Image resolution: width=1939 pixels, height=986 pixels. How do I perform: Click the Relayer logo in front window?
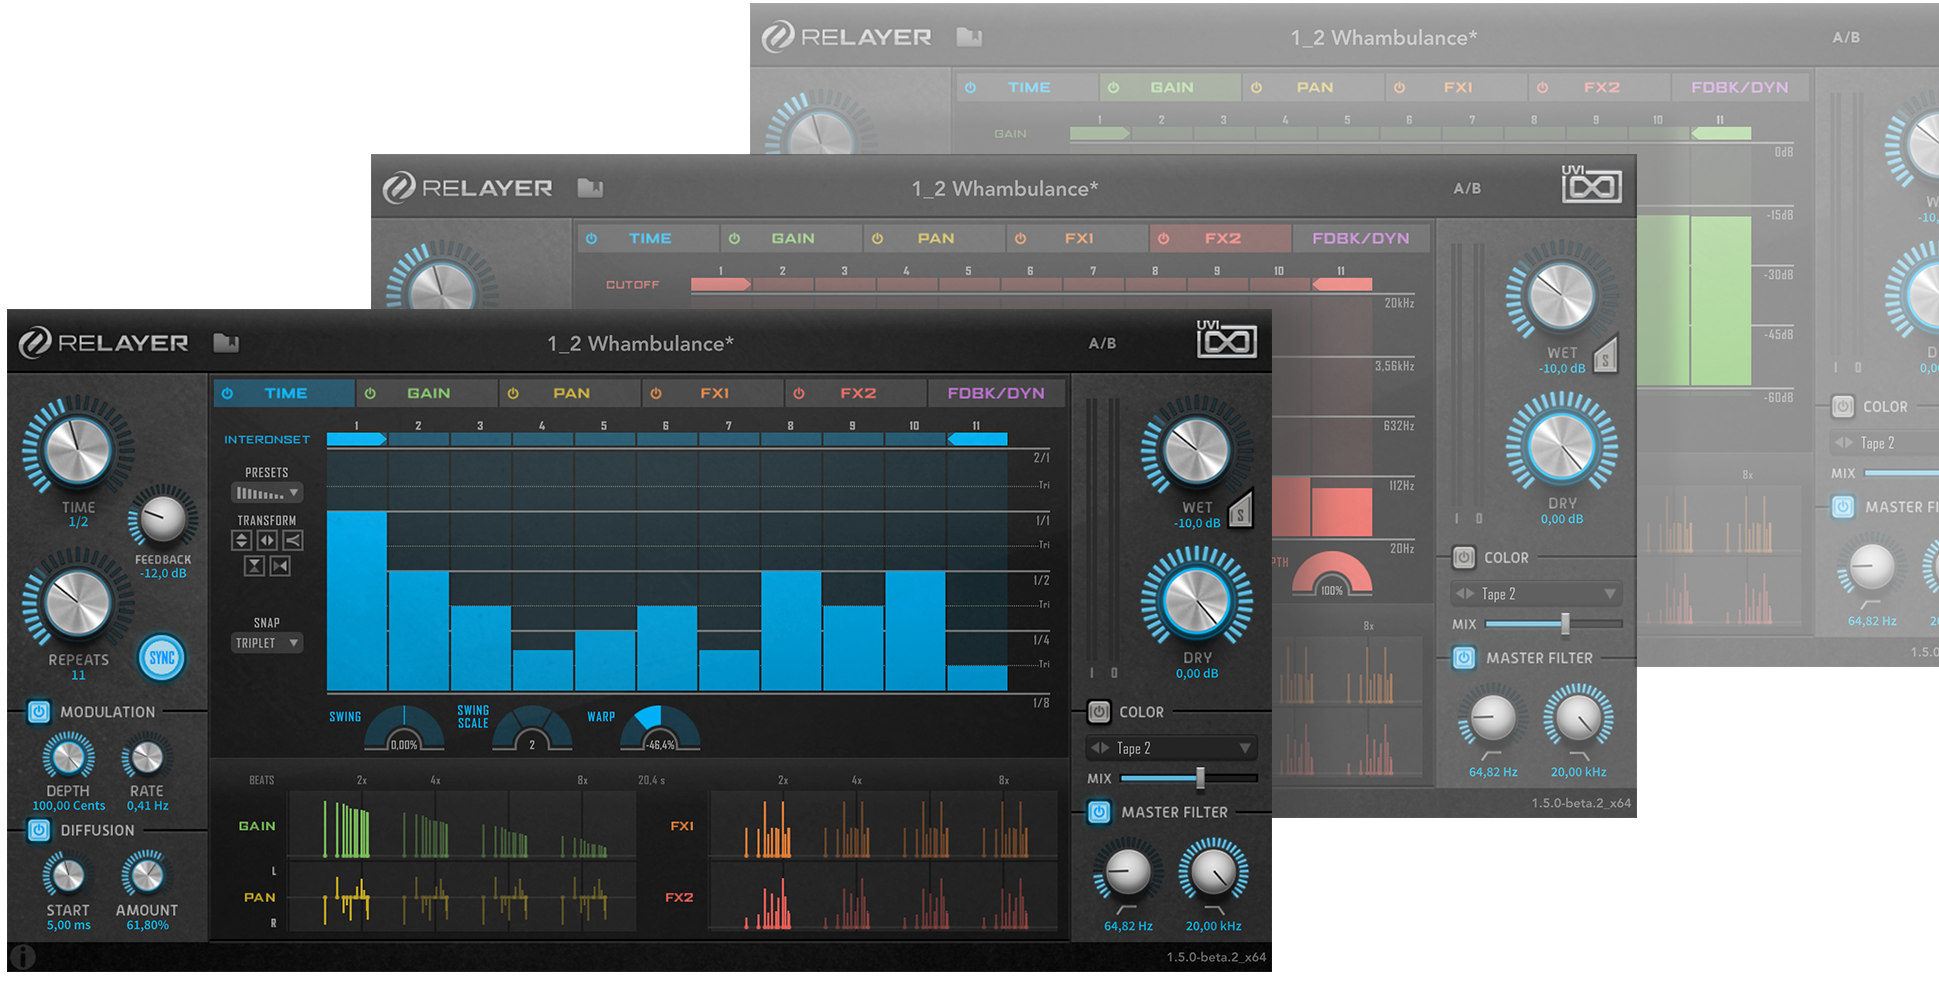pyautogui.click(x=104, y=343)
